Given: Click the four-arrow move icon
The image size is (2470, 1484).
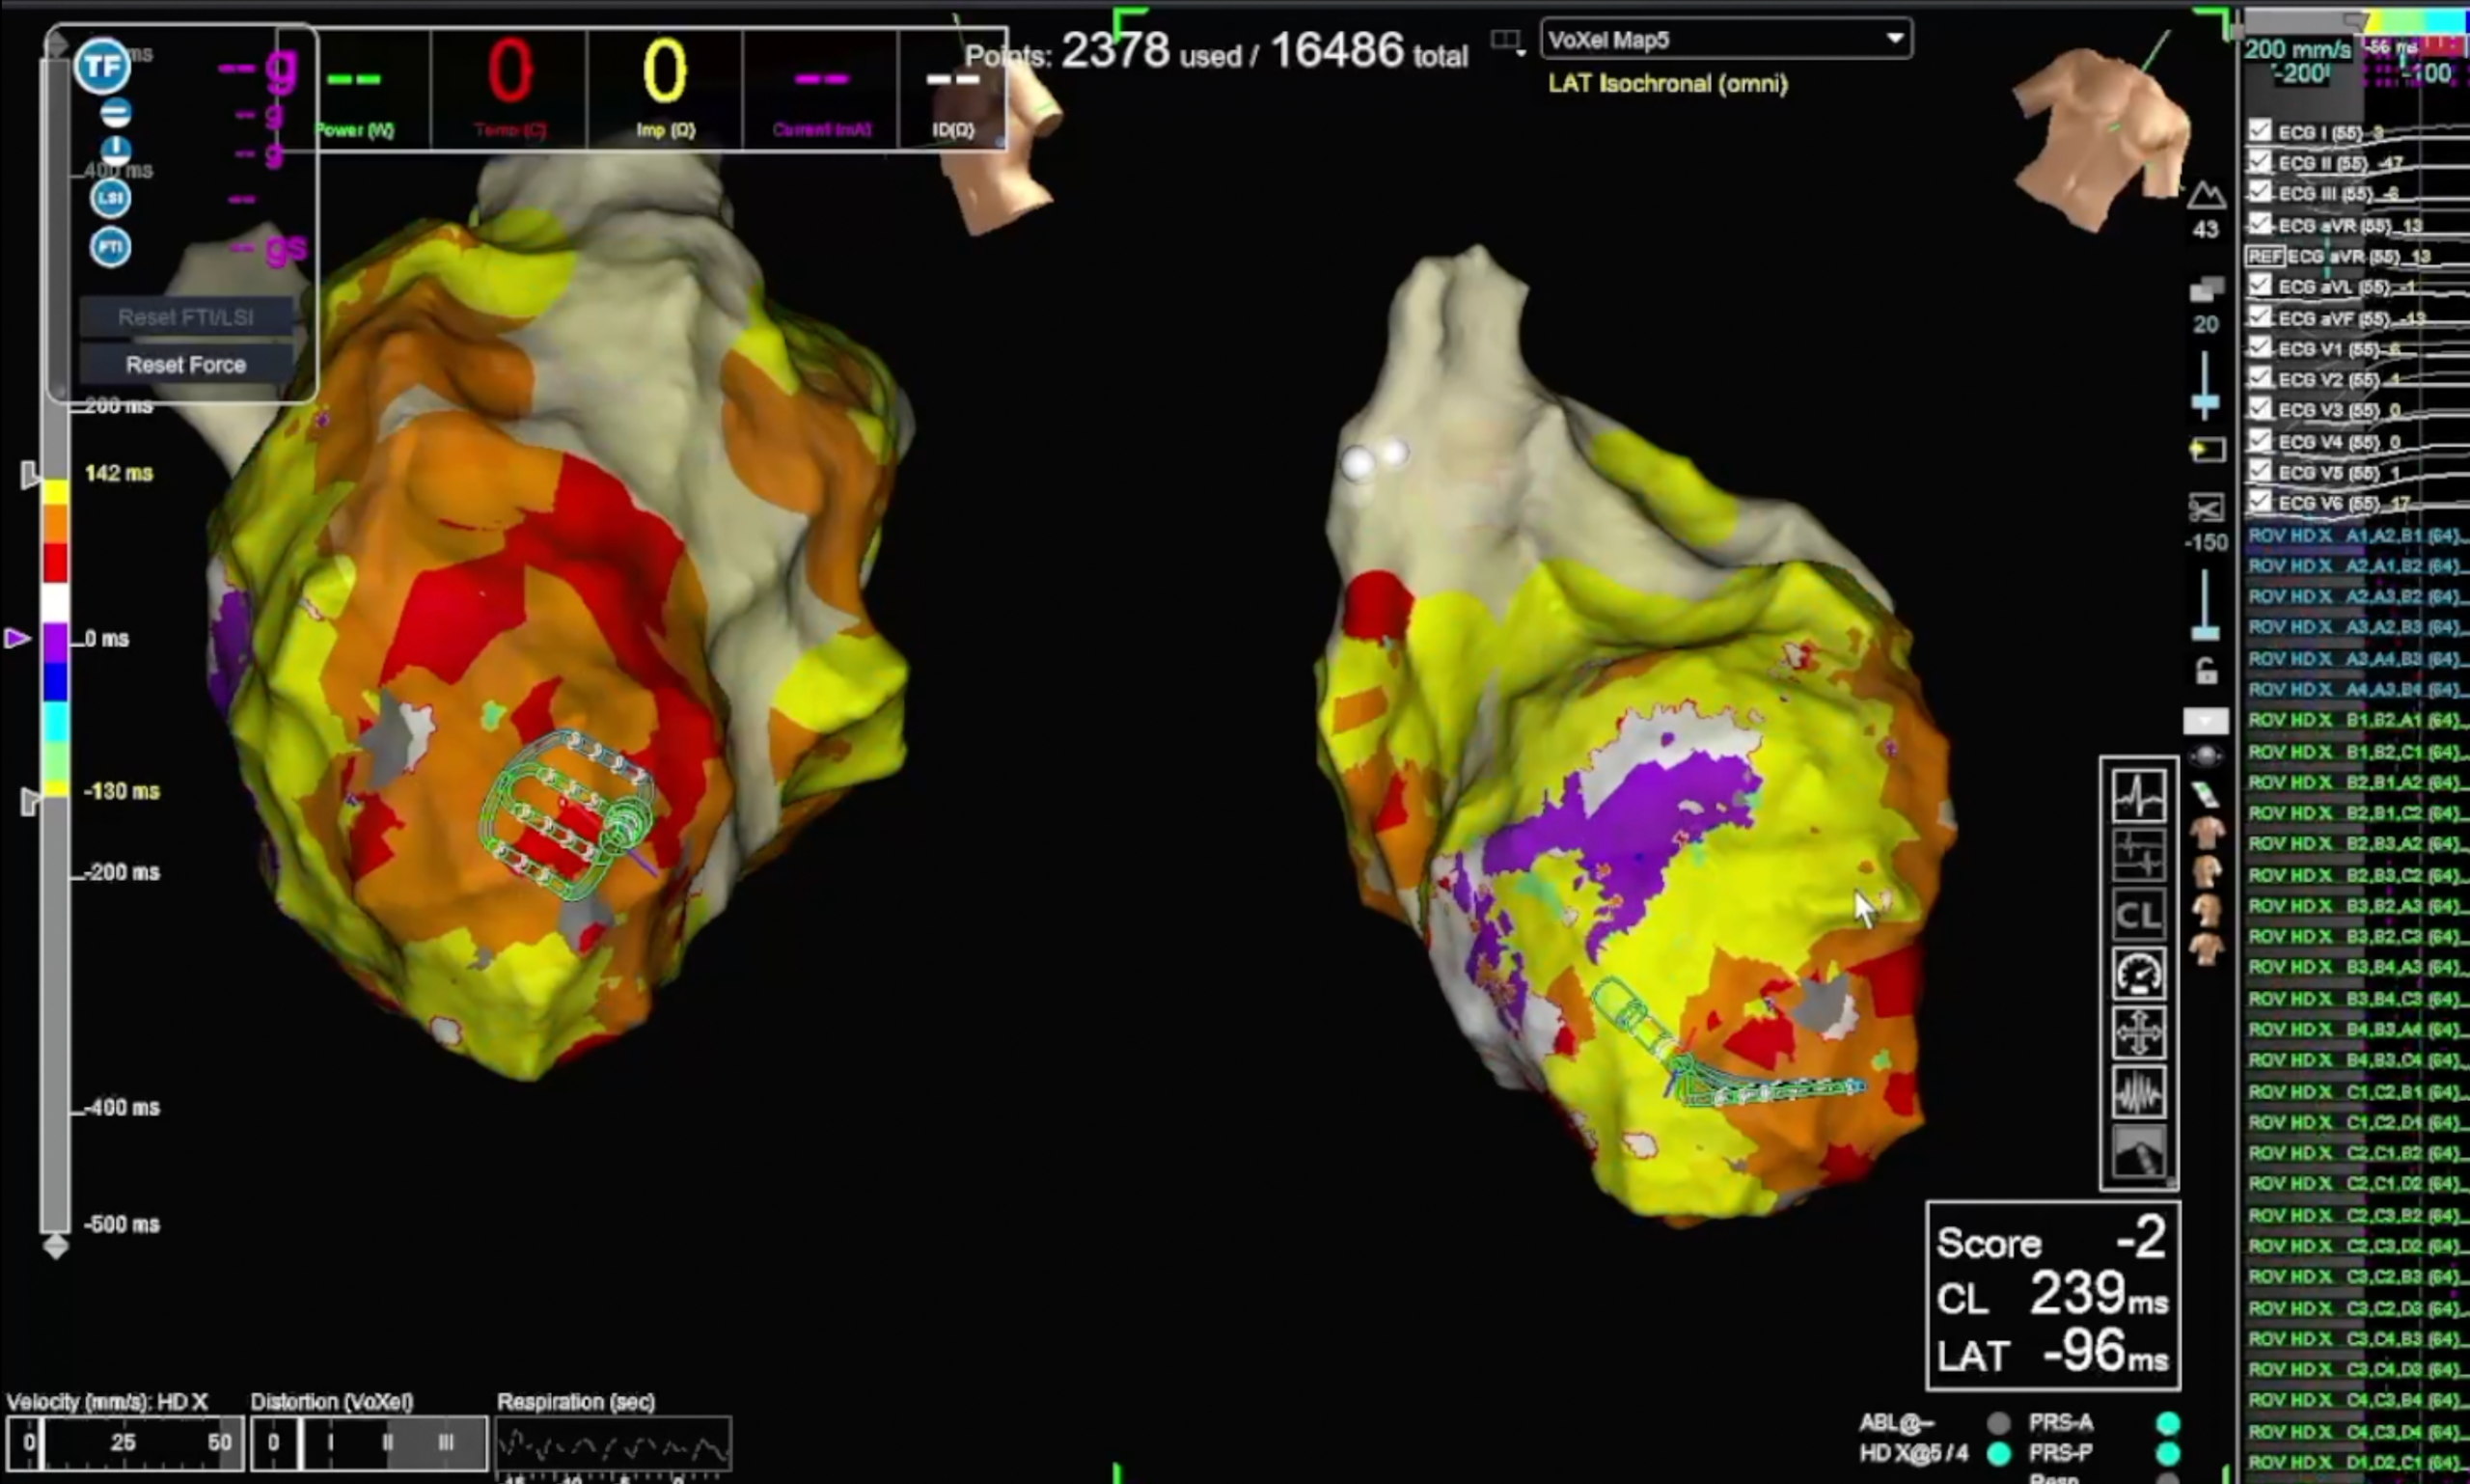Looking at the screenshot, I should pos(2138,1032).
